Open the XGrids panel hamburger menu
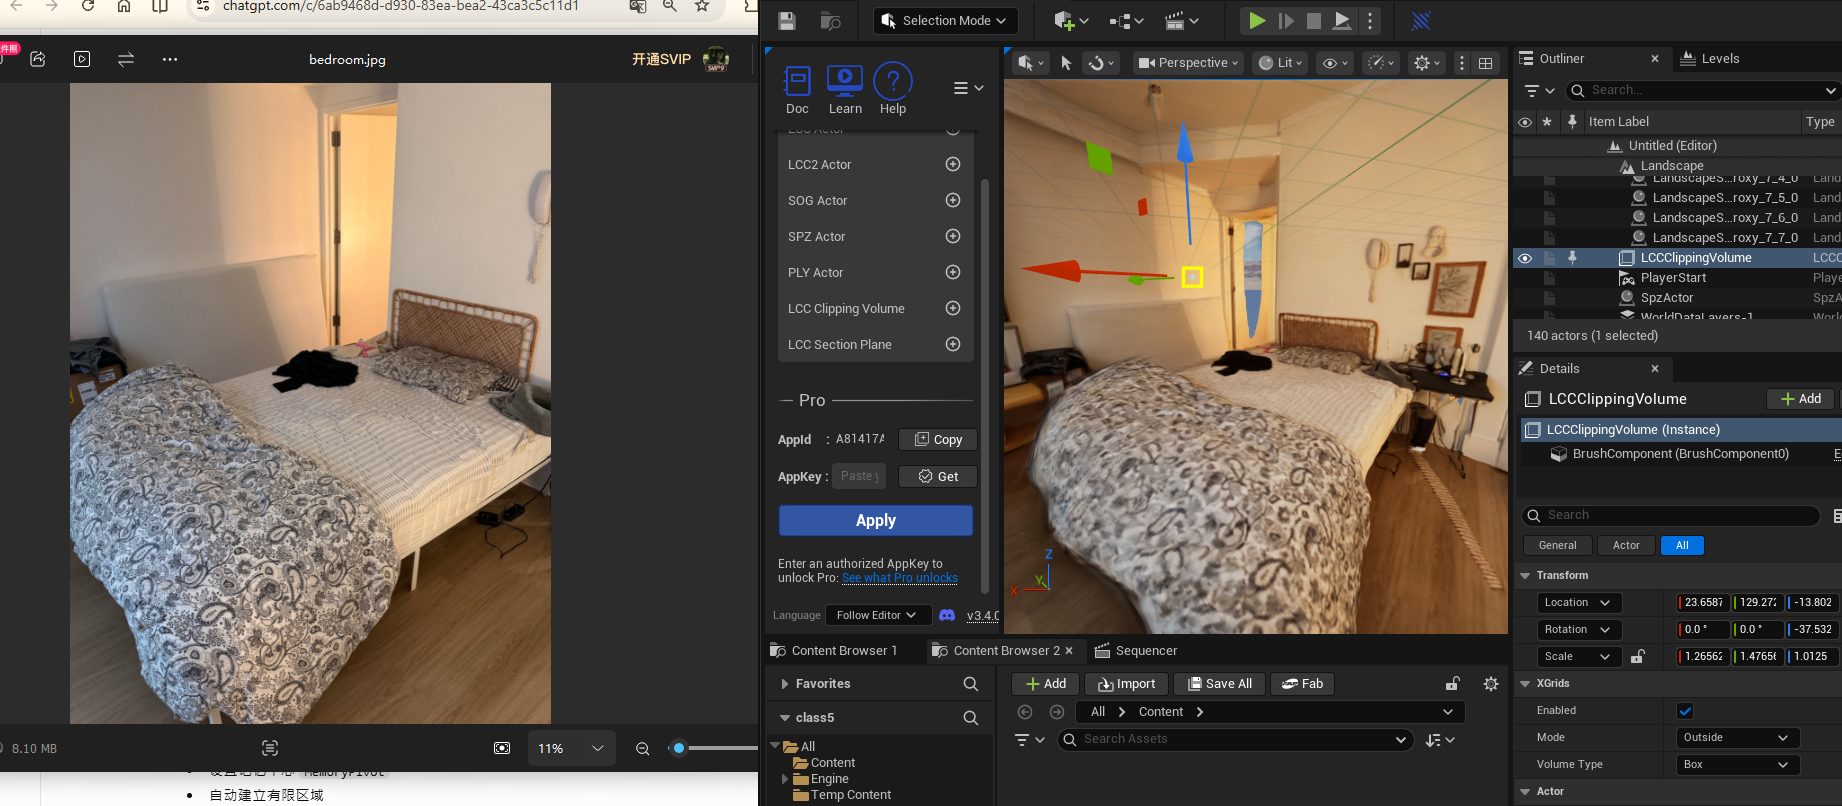1842x806 pixels. coord(968,88)
